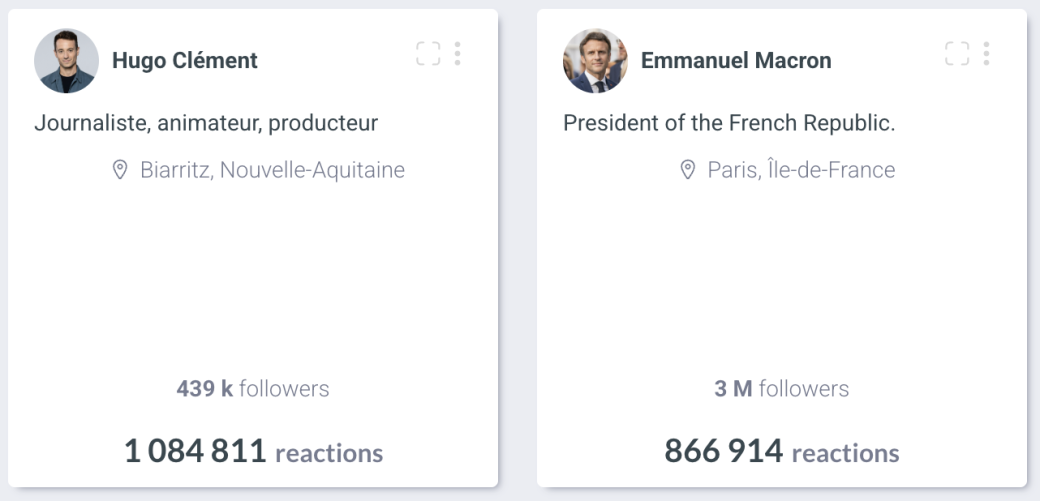1040x501 pixels.
Task: Expand Emmanuel Macron card to fullscreen
Action: 957,54
